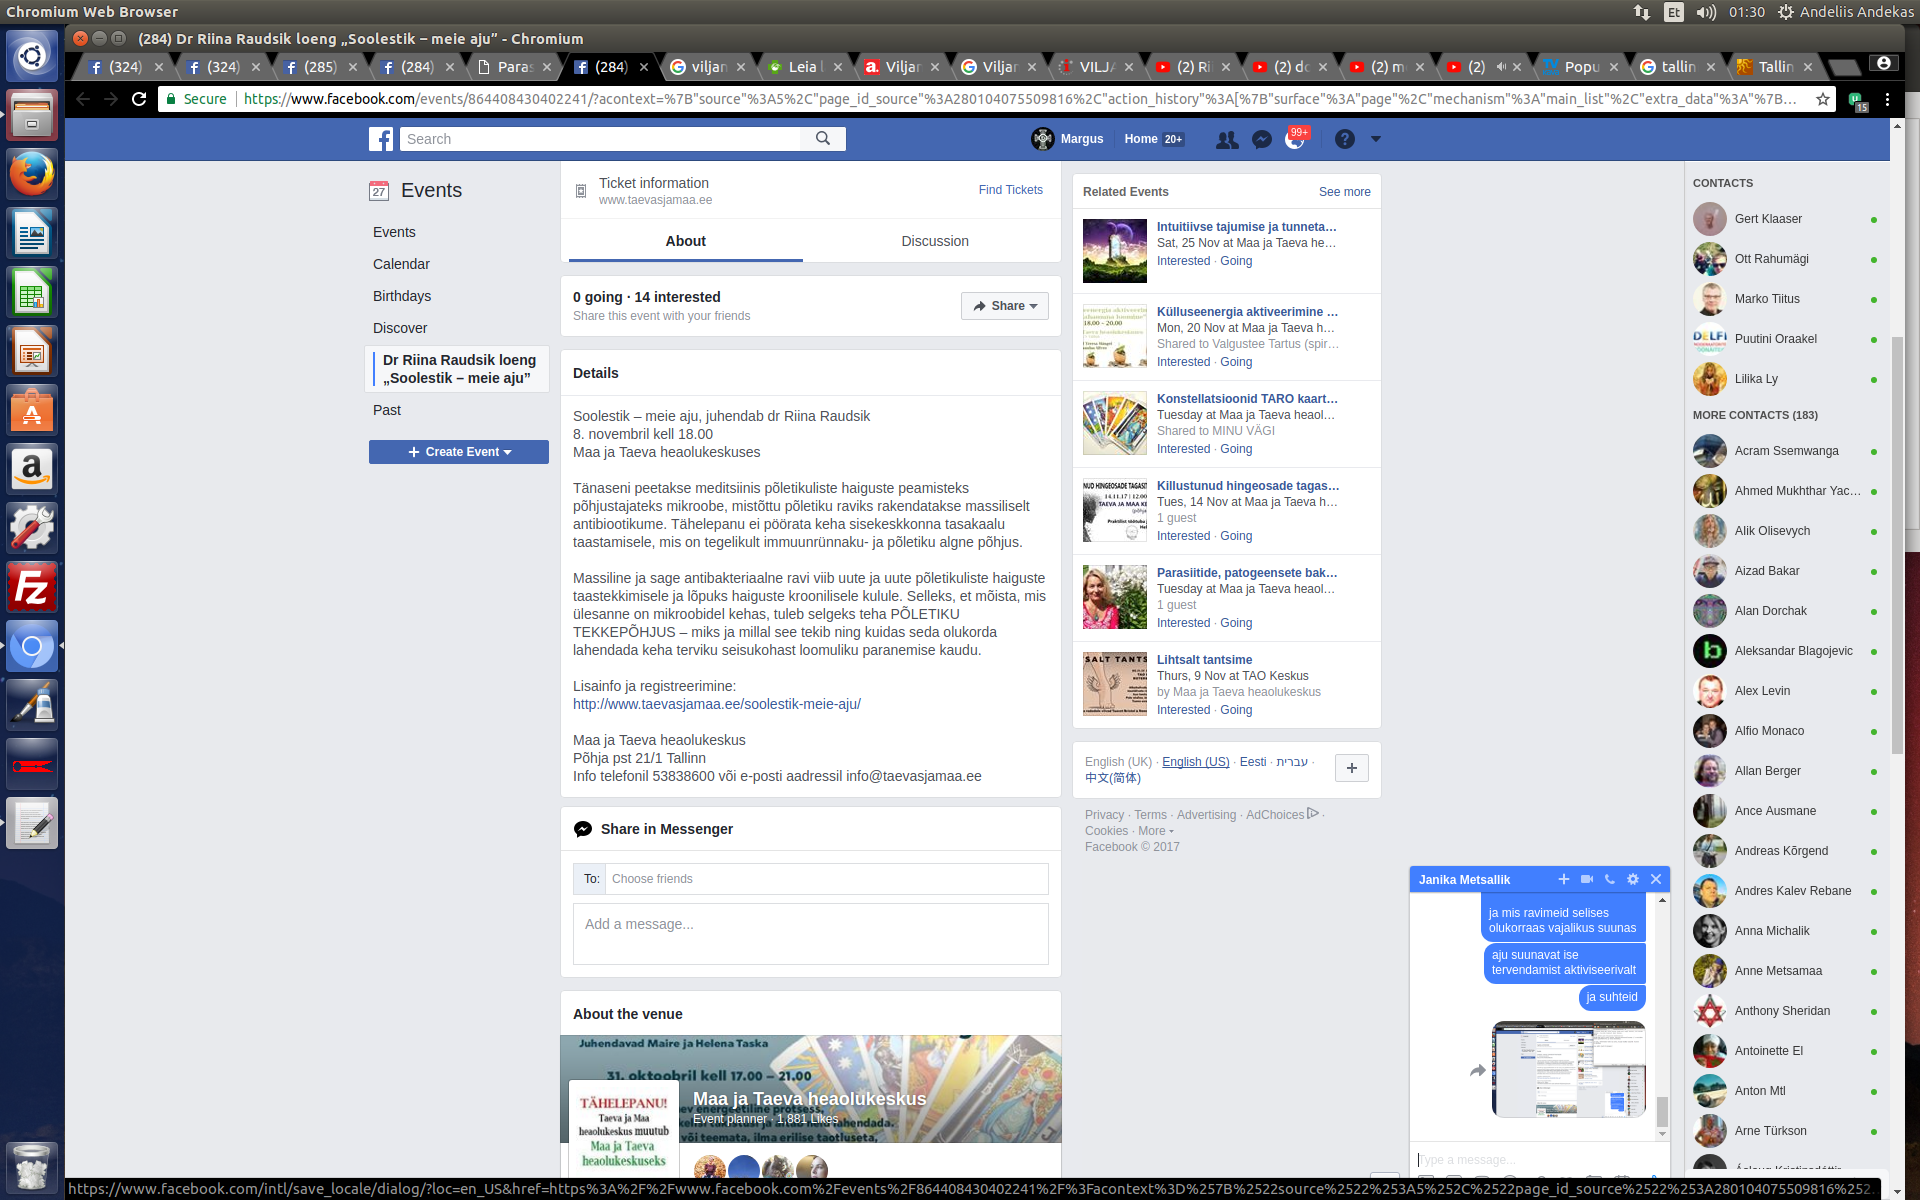
Task: Open the Trash in the launcher
Action: tap(32, 1168)
